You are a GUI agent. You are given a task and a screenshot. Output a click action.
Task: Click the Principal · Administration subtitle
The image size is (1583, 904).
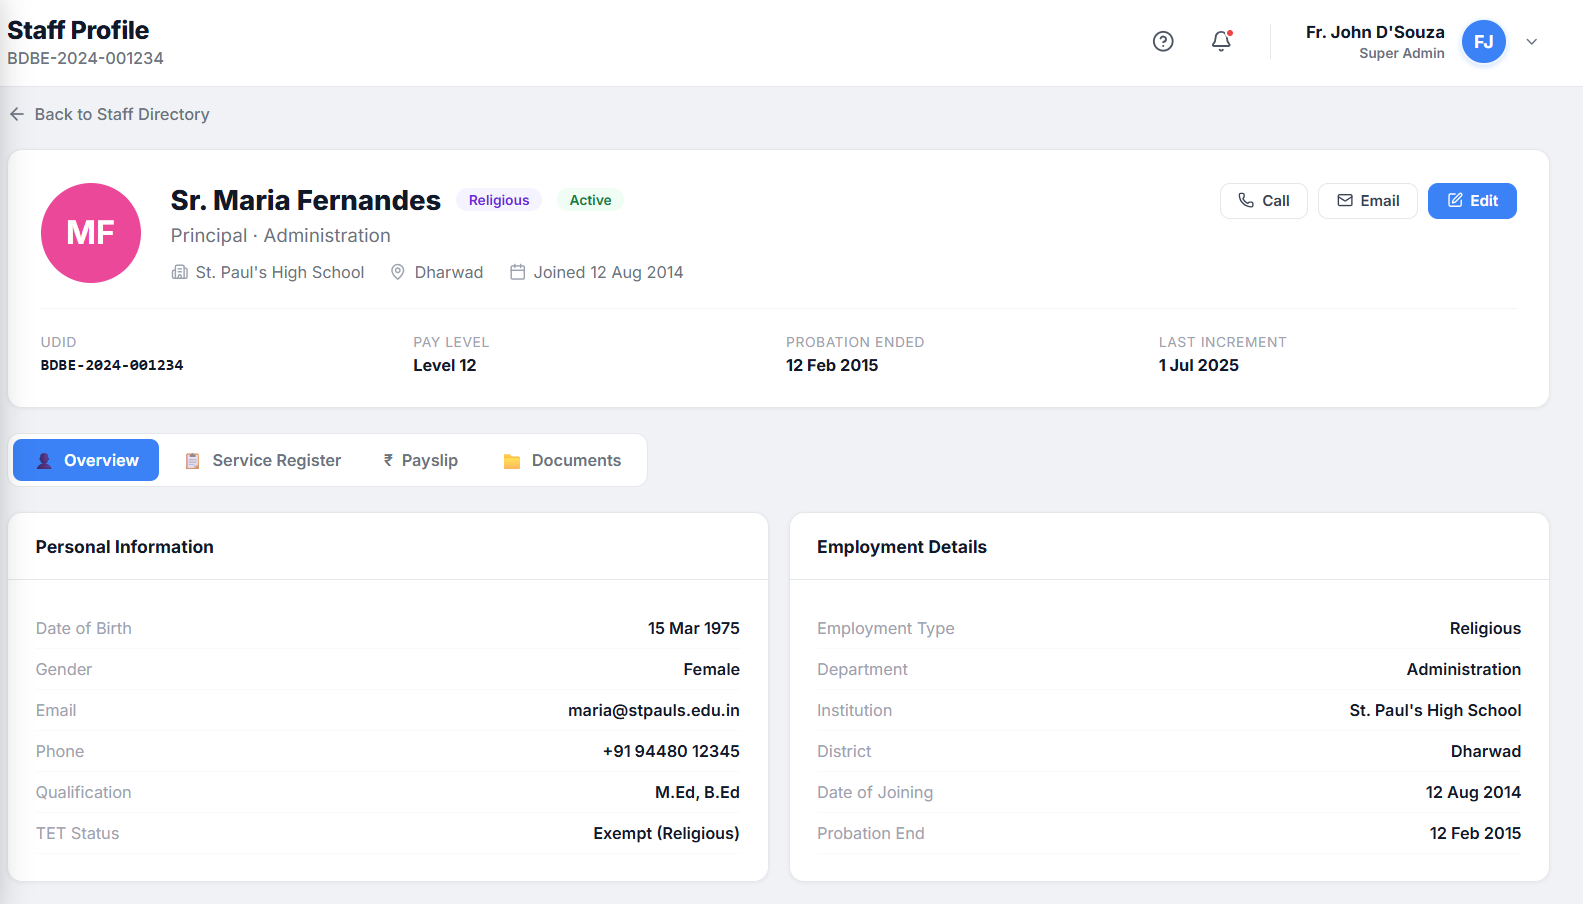coord(281,235)
